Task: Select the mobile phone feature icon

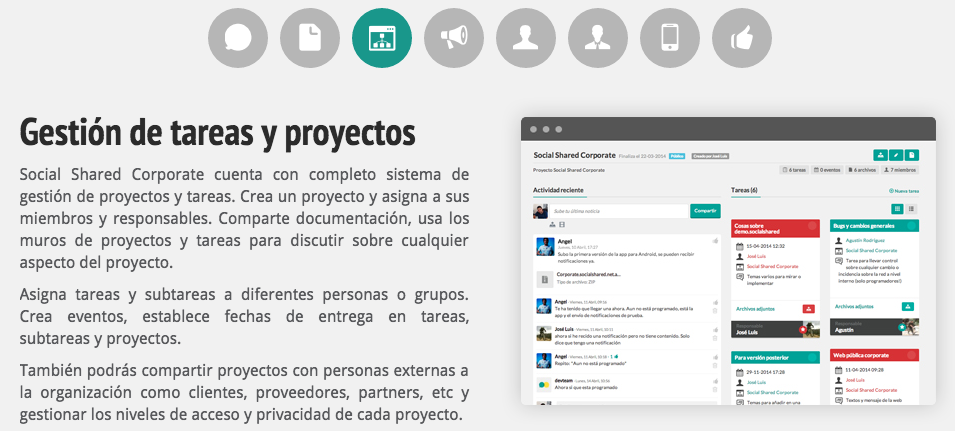Action: pyautogui.click(x=670, y=38)
